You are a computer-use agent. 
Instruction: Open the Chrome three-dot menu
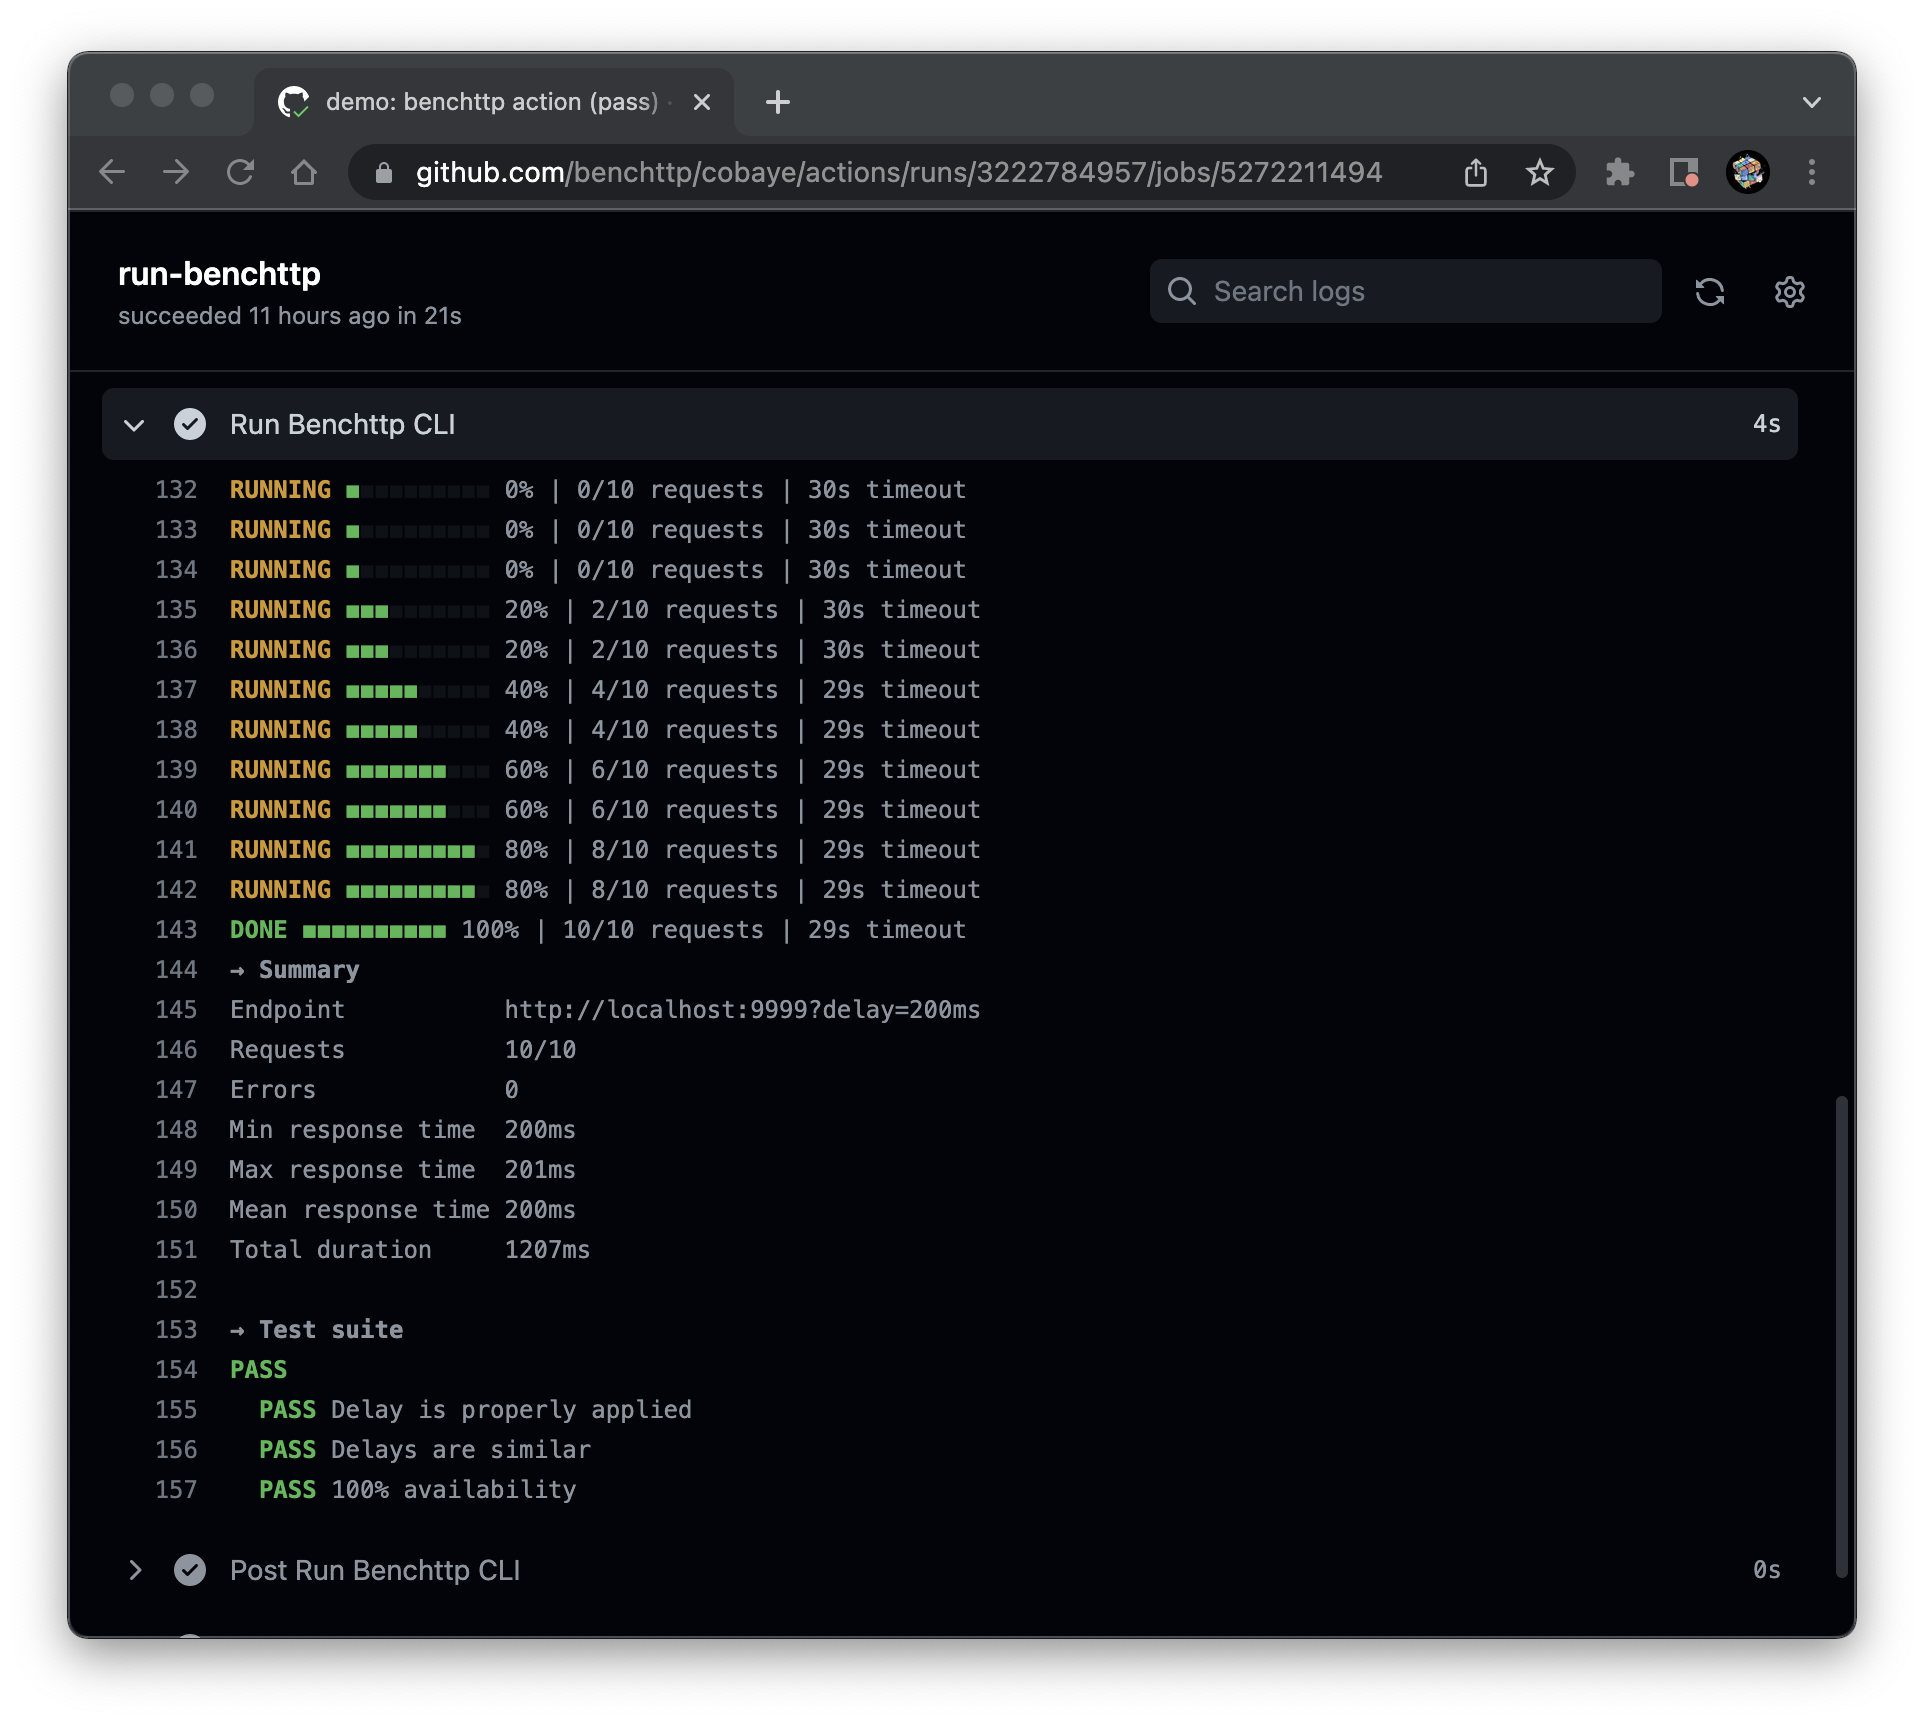(x=1811, y=172)
